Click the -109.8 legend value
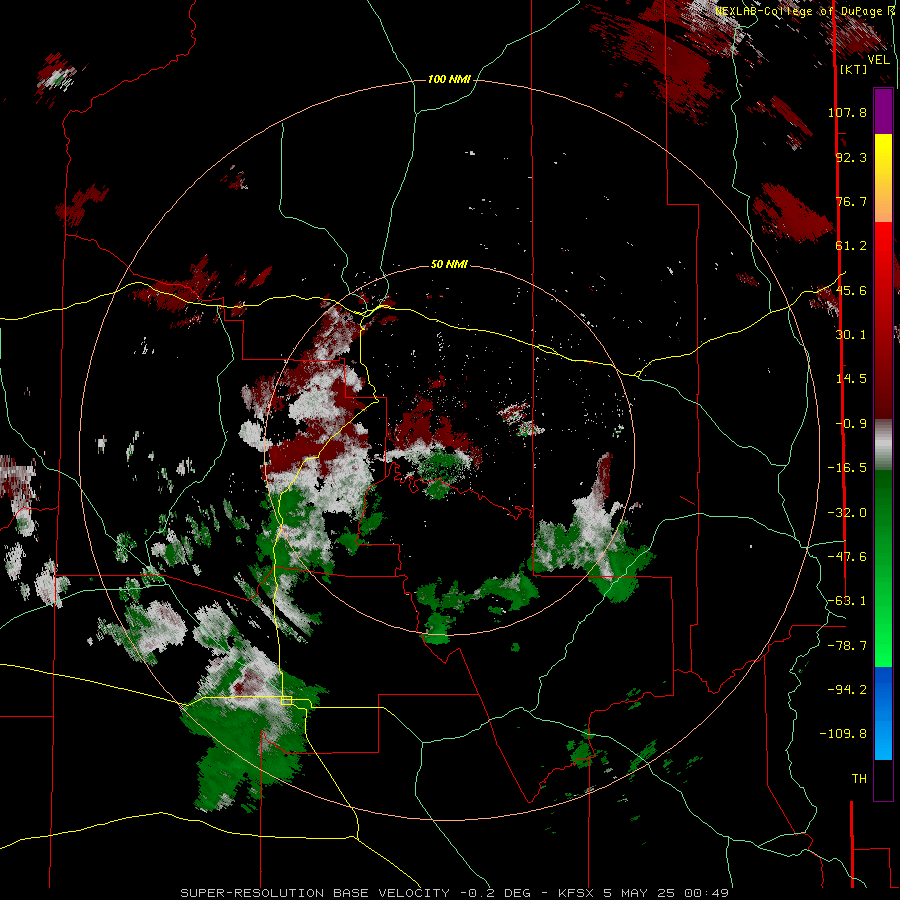The height and width of the screenshot is (900, 900). 843,734
